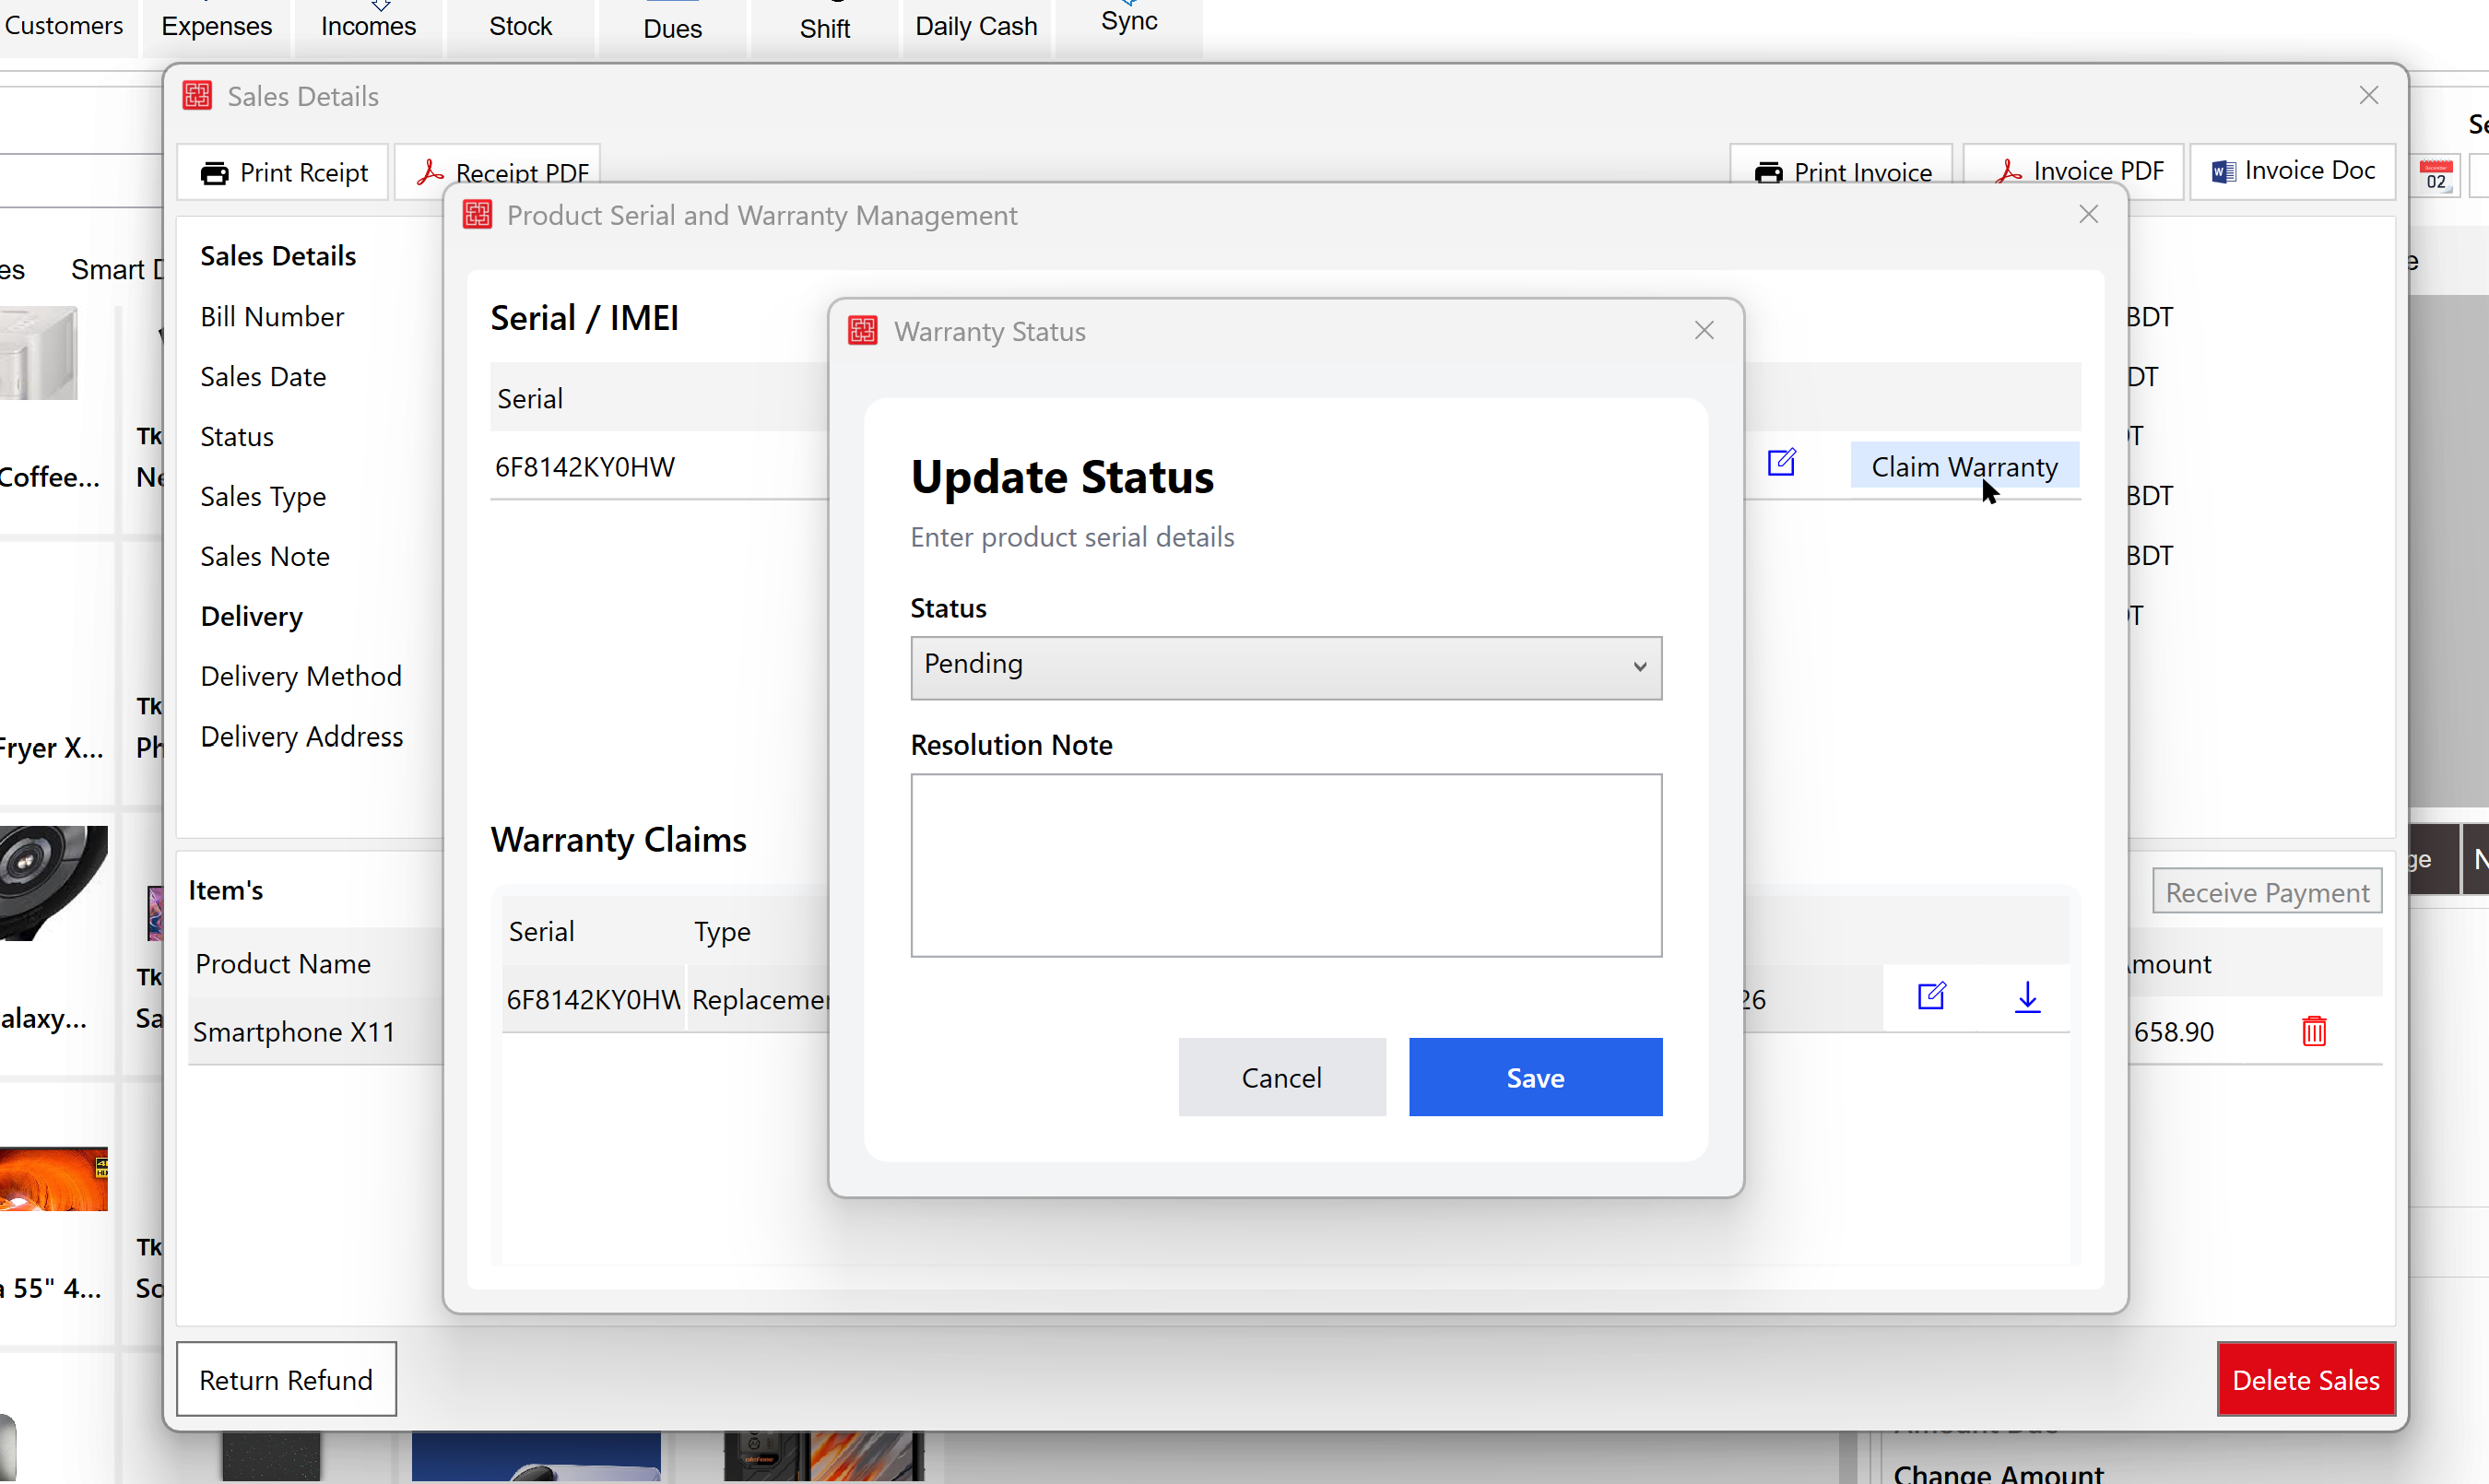Click the Sales Date label
The width and height of the screenshot is (2489, 1484).
263,377
